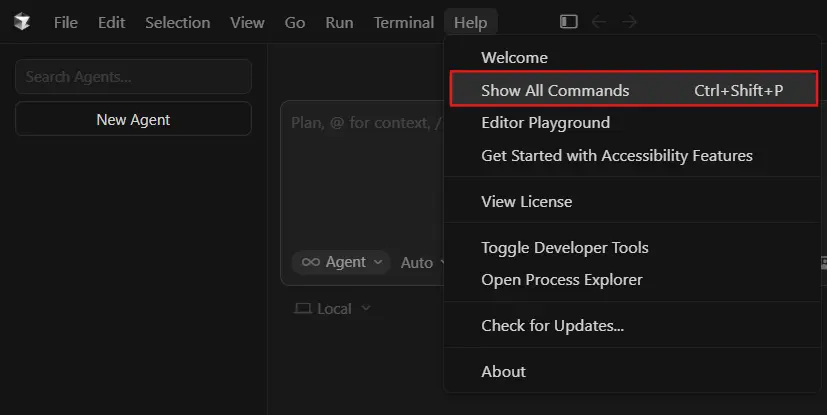The image size is (827, 415).
Task: Click the back navigation arrow
Action: click(599, 21)
